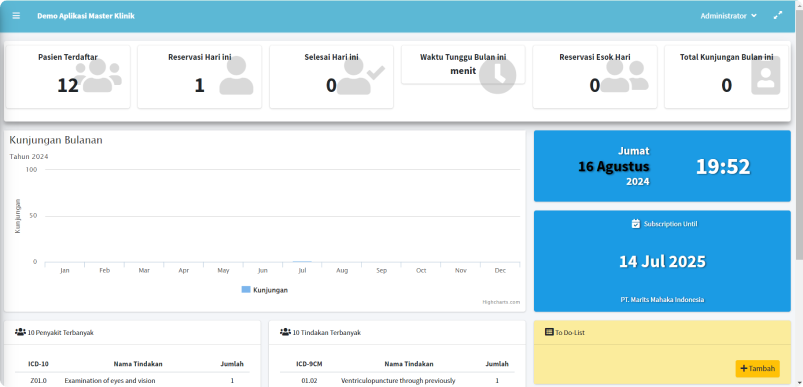Click the Dec label on chart axis
This screenshot has width=803, height=387.
click(x=500, y=270)
